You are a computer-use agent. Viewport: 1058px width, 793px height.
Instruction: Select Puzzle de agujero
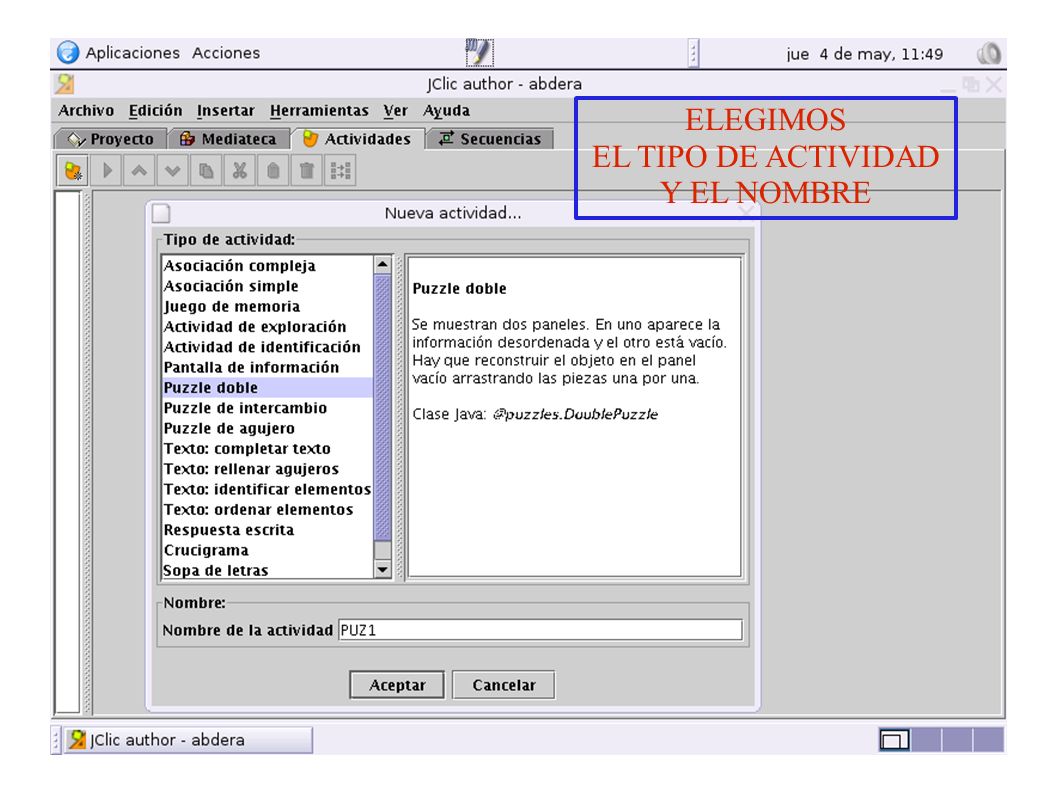click(267, 429)
